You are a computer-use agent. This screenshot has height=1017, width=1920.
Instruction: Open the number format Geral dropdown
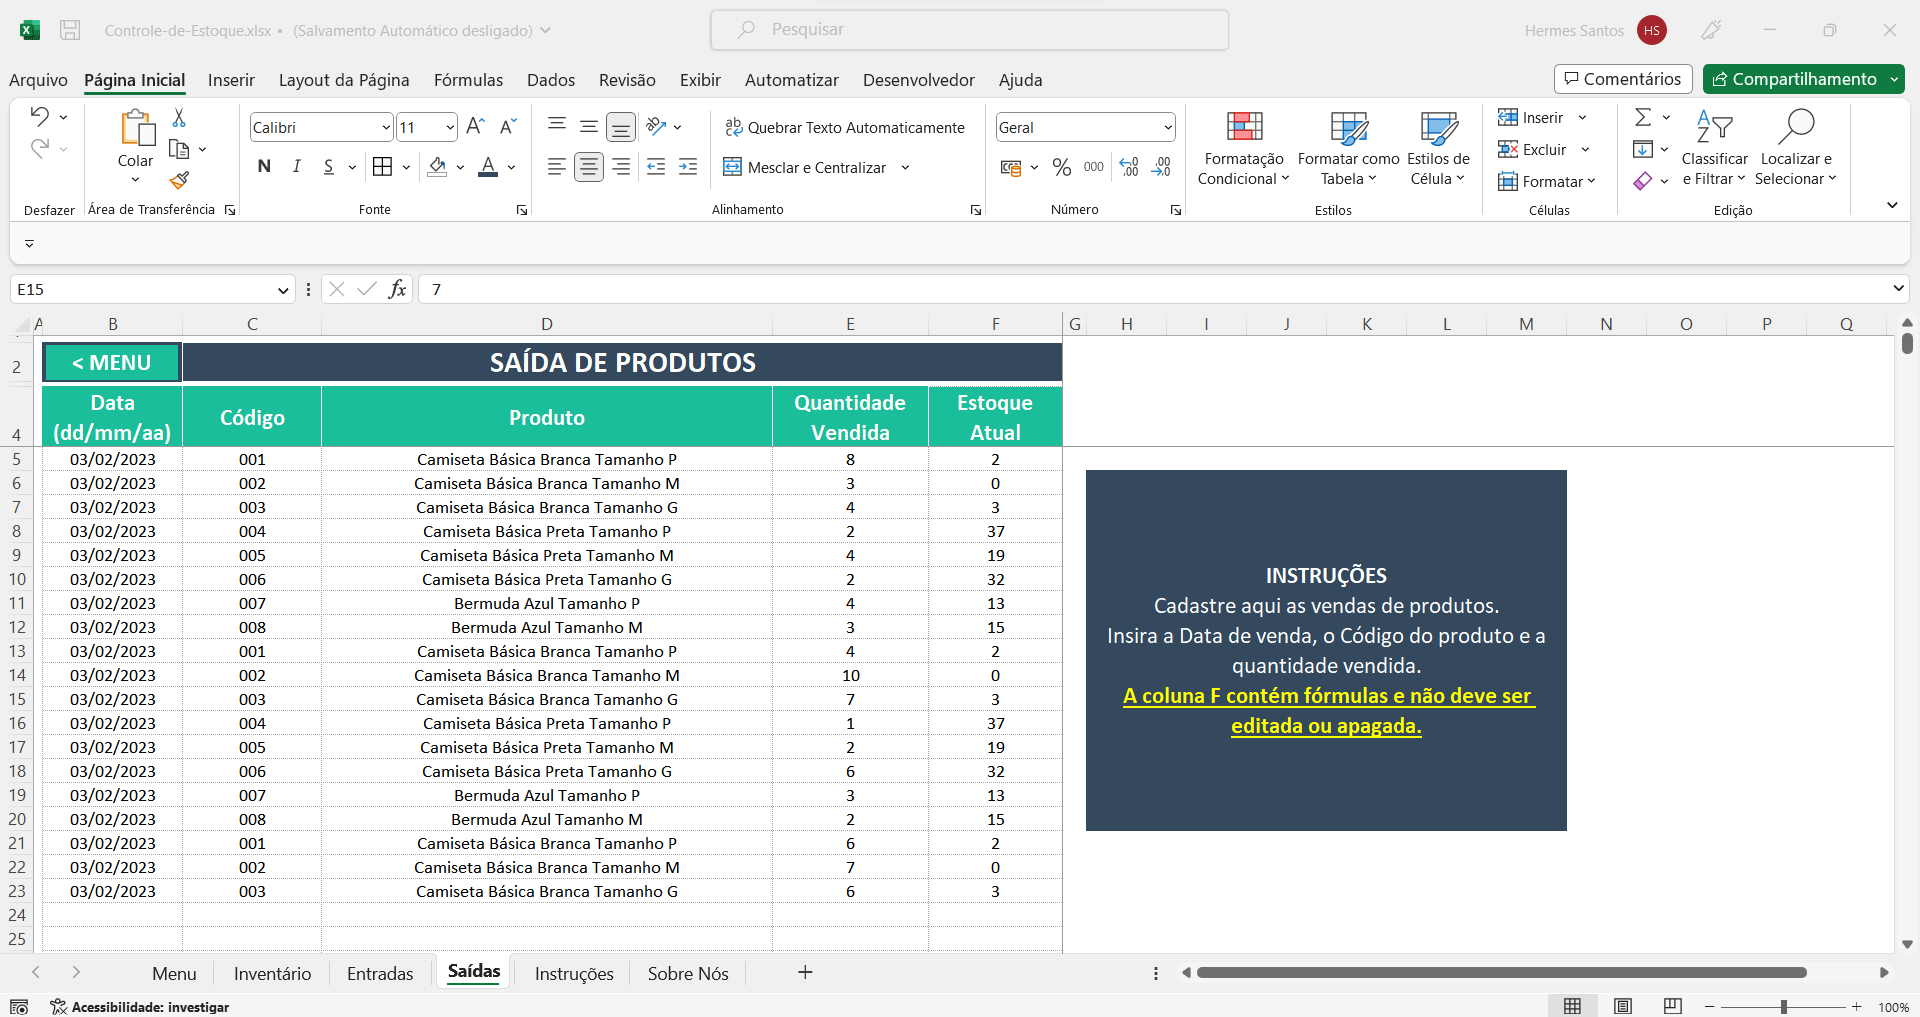[1167, 128]
